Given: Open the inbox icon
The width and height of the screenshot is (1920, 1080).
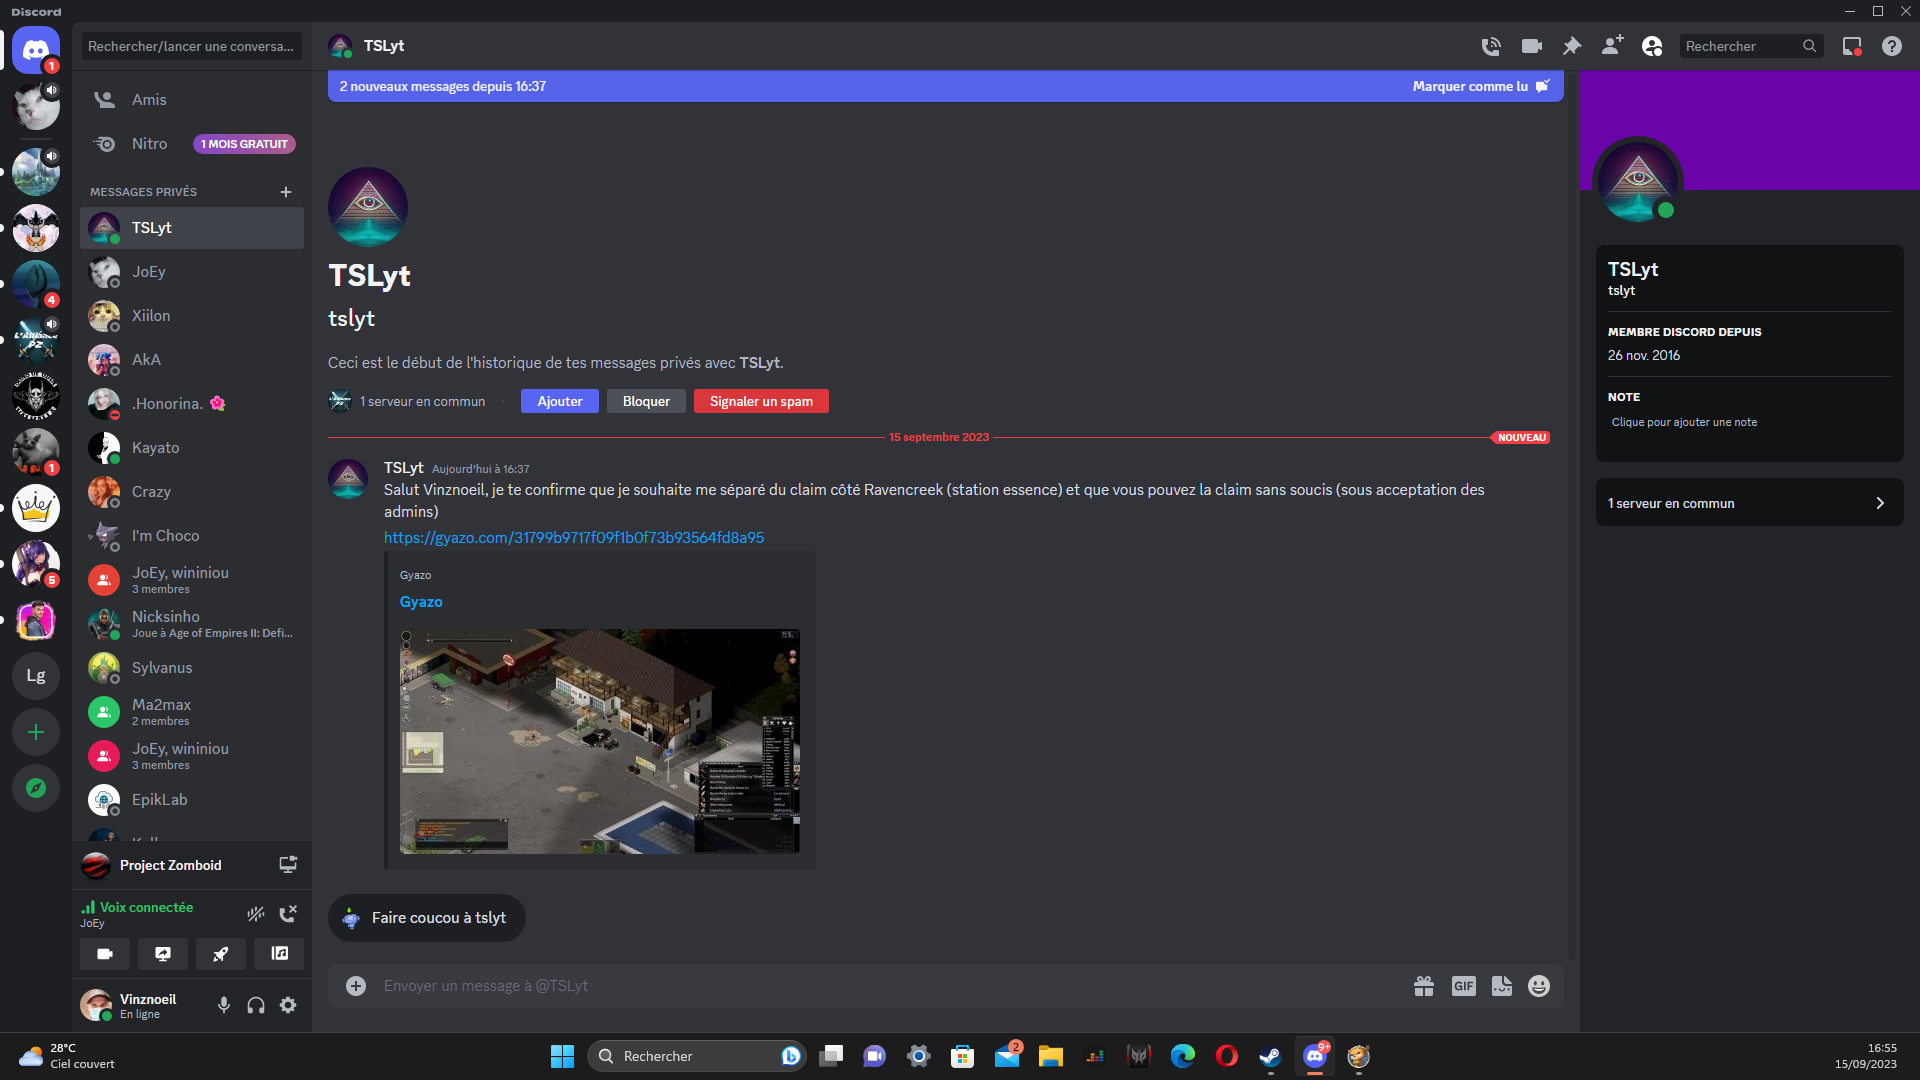Looking at the screenshot, I should (x=1852, y=46).
